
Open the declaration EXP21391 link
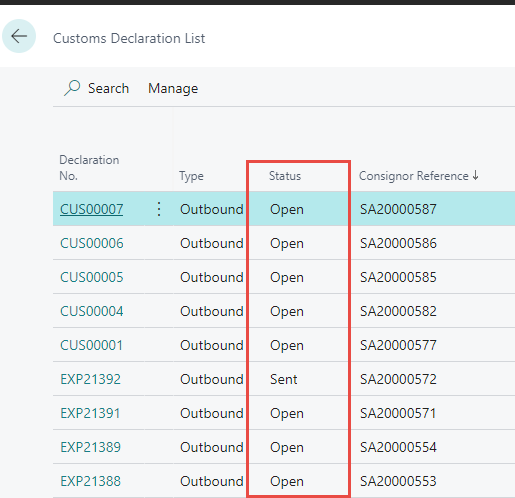pos(90,413)
